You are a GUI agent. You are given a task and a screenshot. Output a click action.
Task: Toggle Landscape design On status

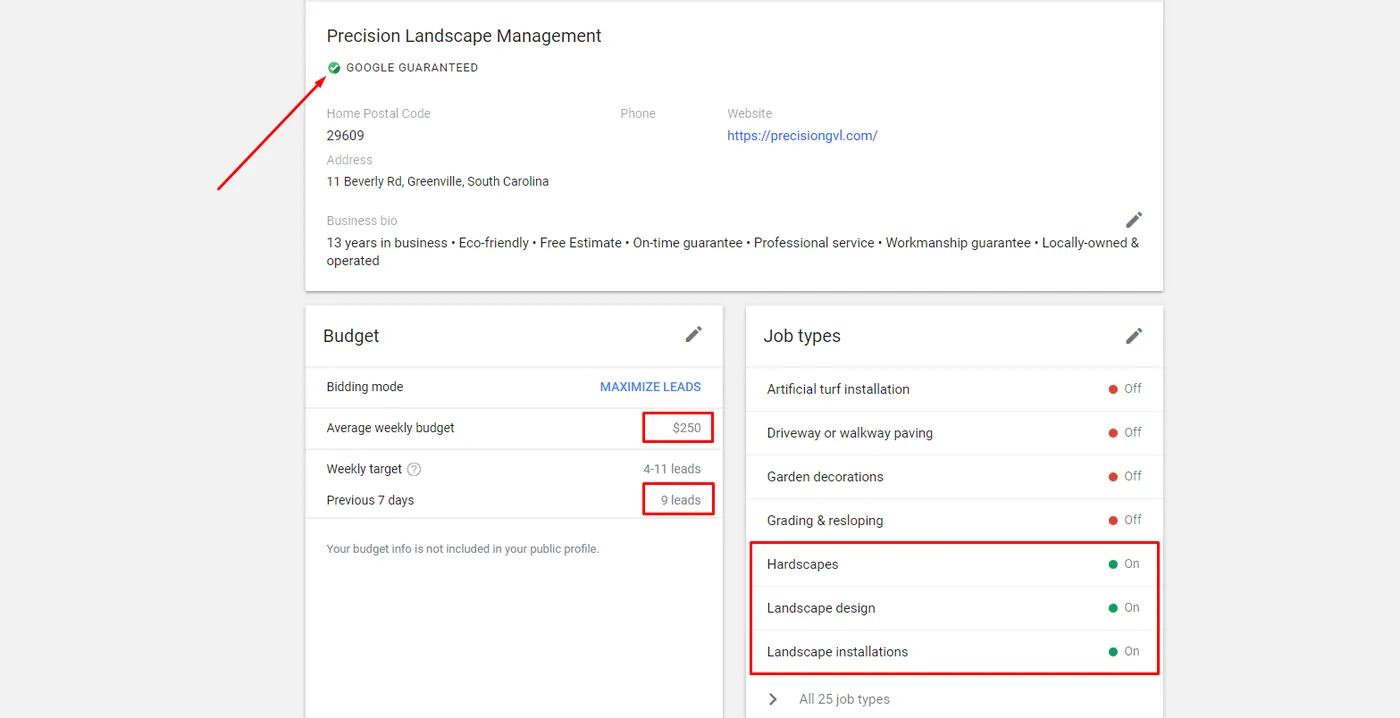click(x=1124, y=608)
